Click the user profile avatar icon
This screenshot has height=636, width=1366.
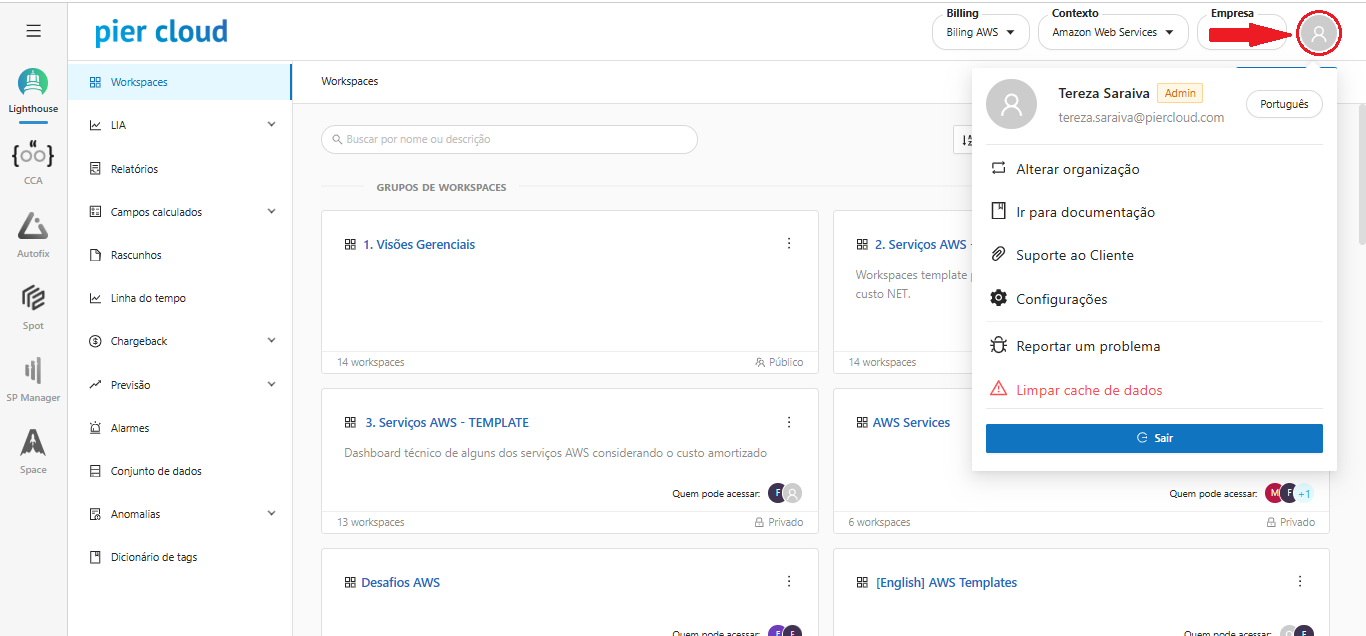tap(1318, 33)
